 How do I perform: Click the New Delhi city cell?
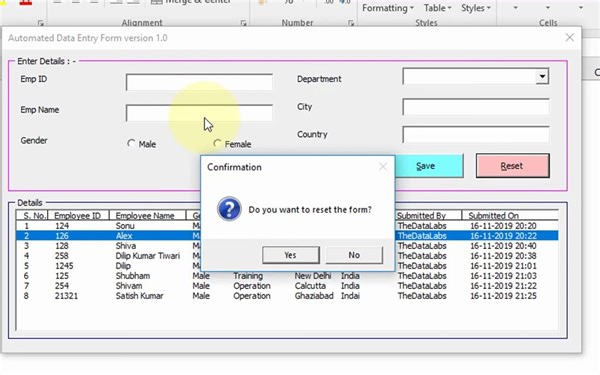(x=313, y=276)
